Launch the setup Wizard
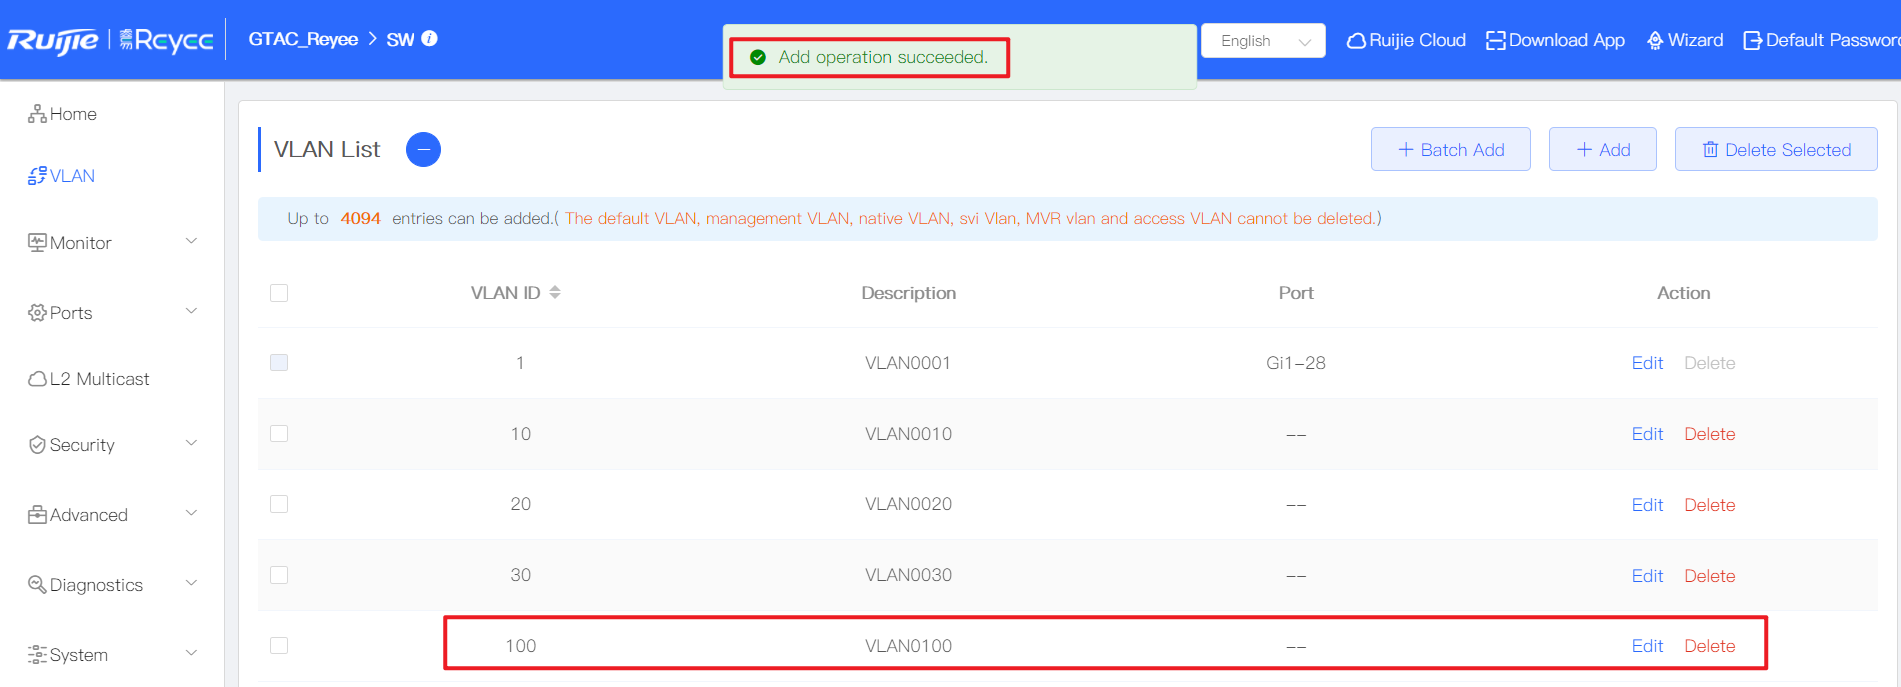The height and width of the screenshot is (687, 1901). (x=1685, y=40)
